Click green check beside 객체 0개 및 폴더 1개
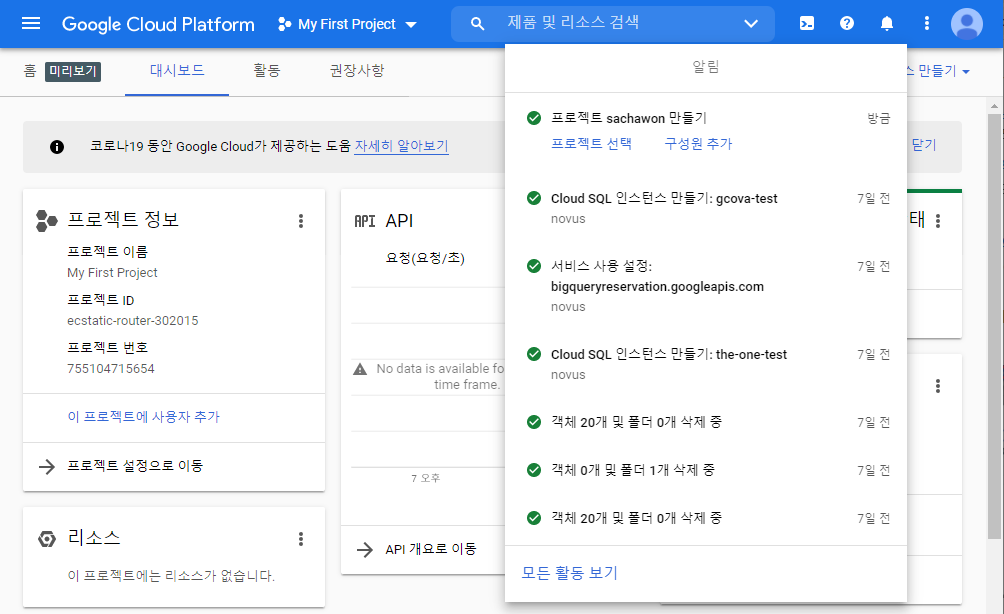Image resolution: width=1004 pixels, height=614 pixels. (x=533, y=470)
